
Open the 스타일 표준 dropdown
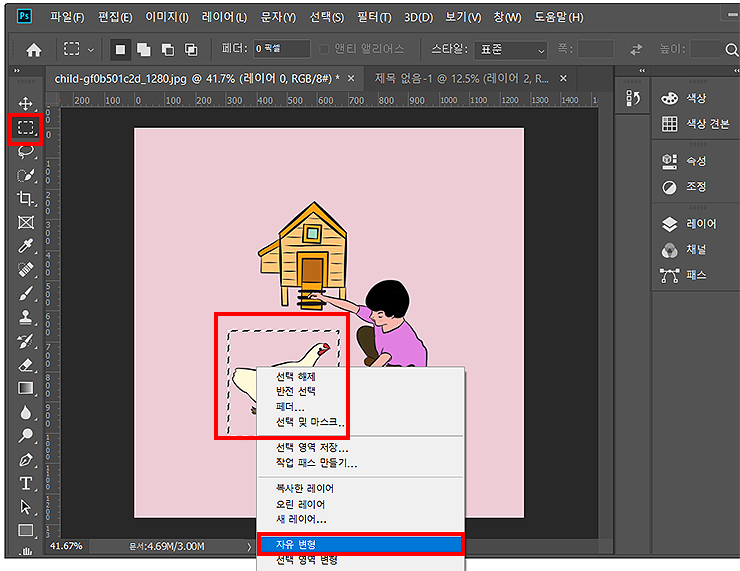point(511,50)
